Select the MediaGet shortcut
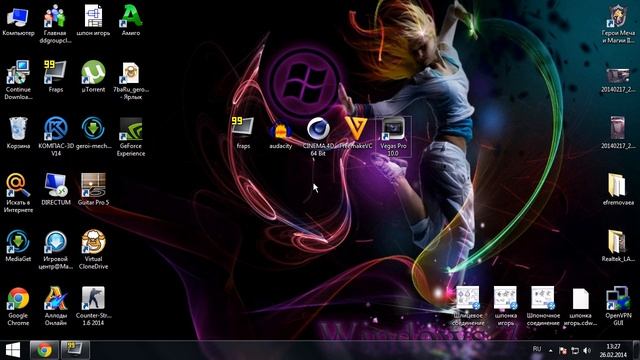Viewport: 640px width, 360px height. tap(18, 246)
